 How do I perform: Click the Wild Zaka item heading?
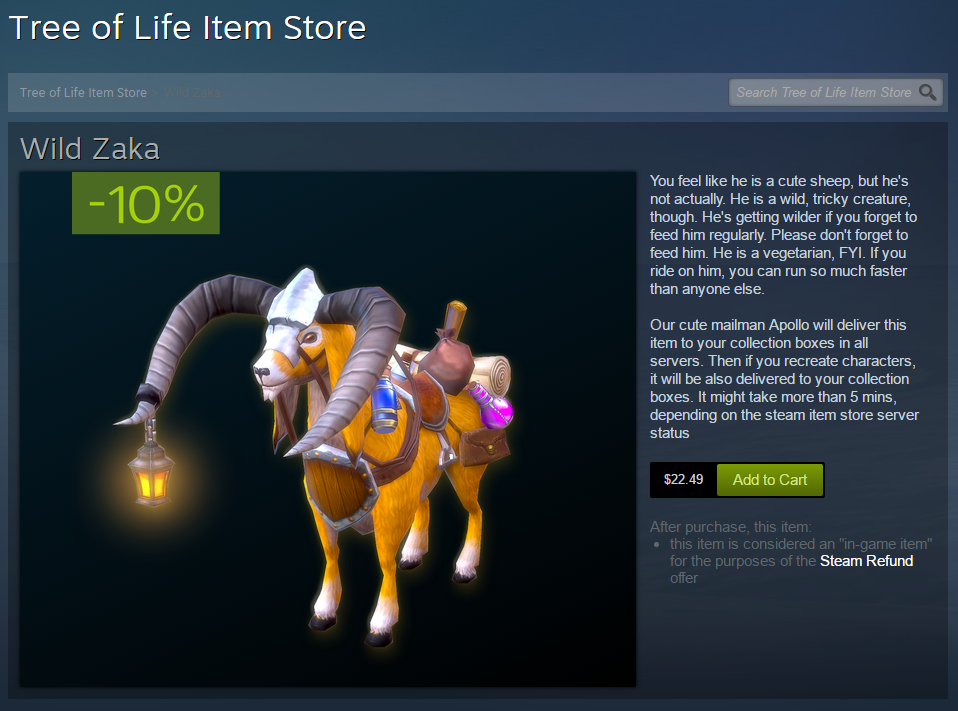pos(90,148)
